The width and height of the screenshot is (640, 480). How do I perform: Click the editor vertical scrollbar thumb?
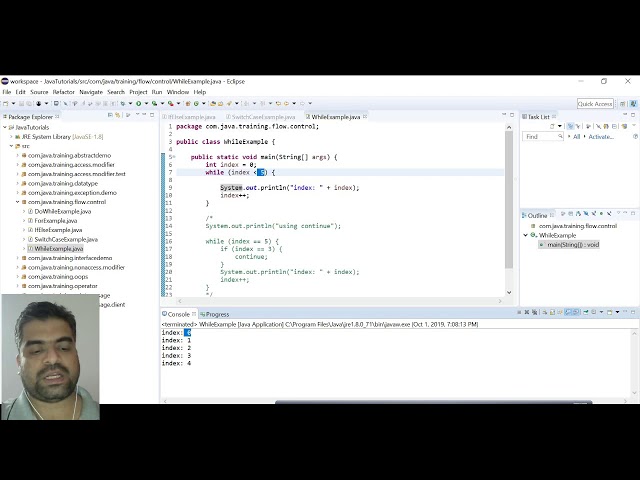tap(509, 200)
